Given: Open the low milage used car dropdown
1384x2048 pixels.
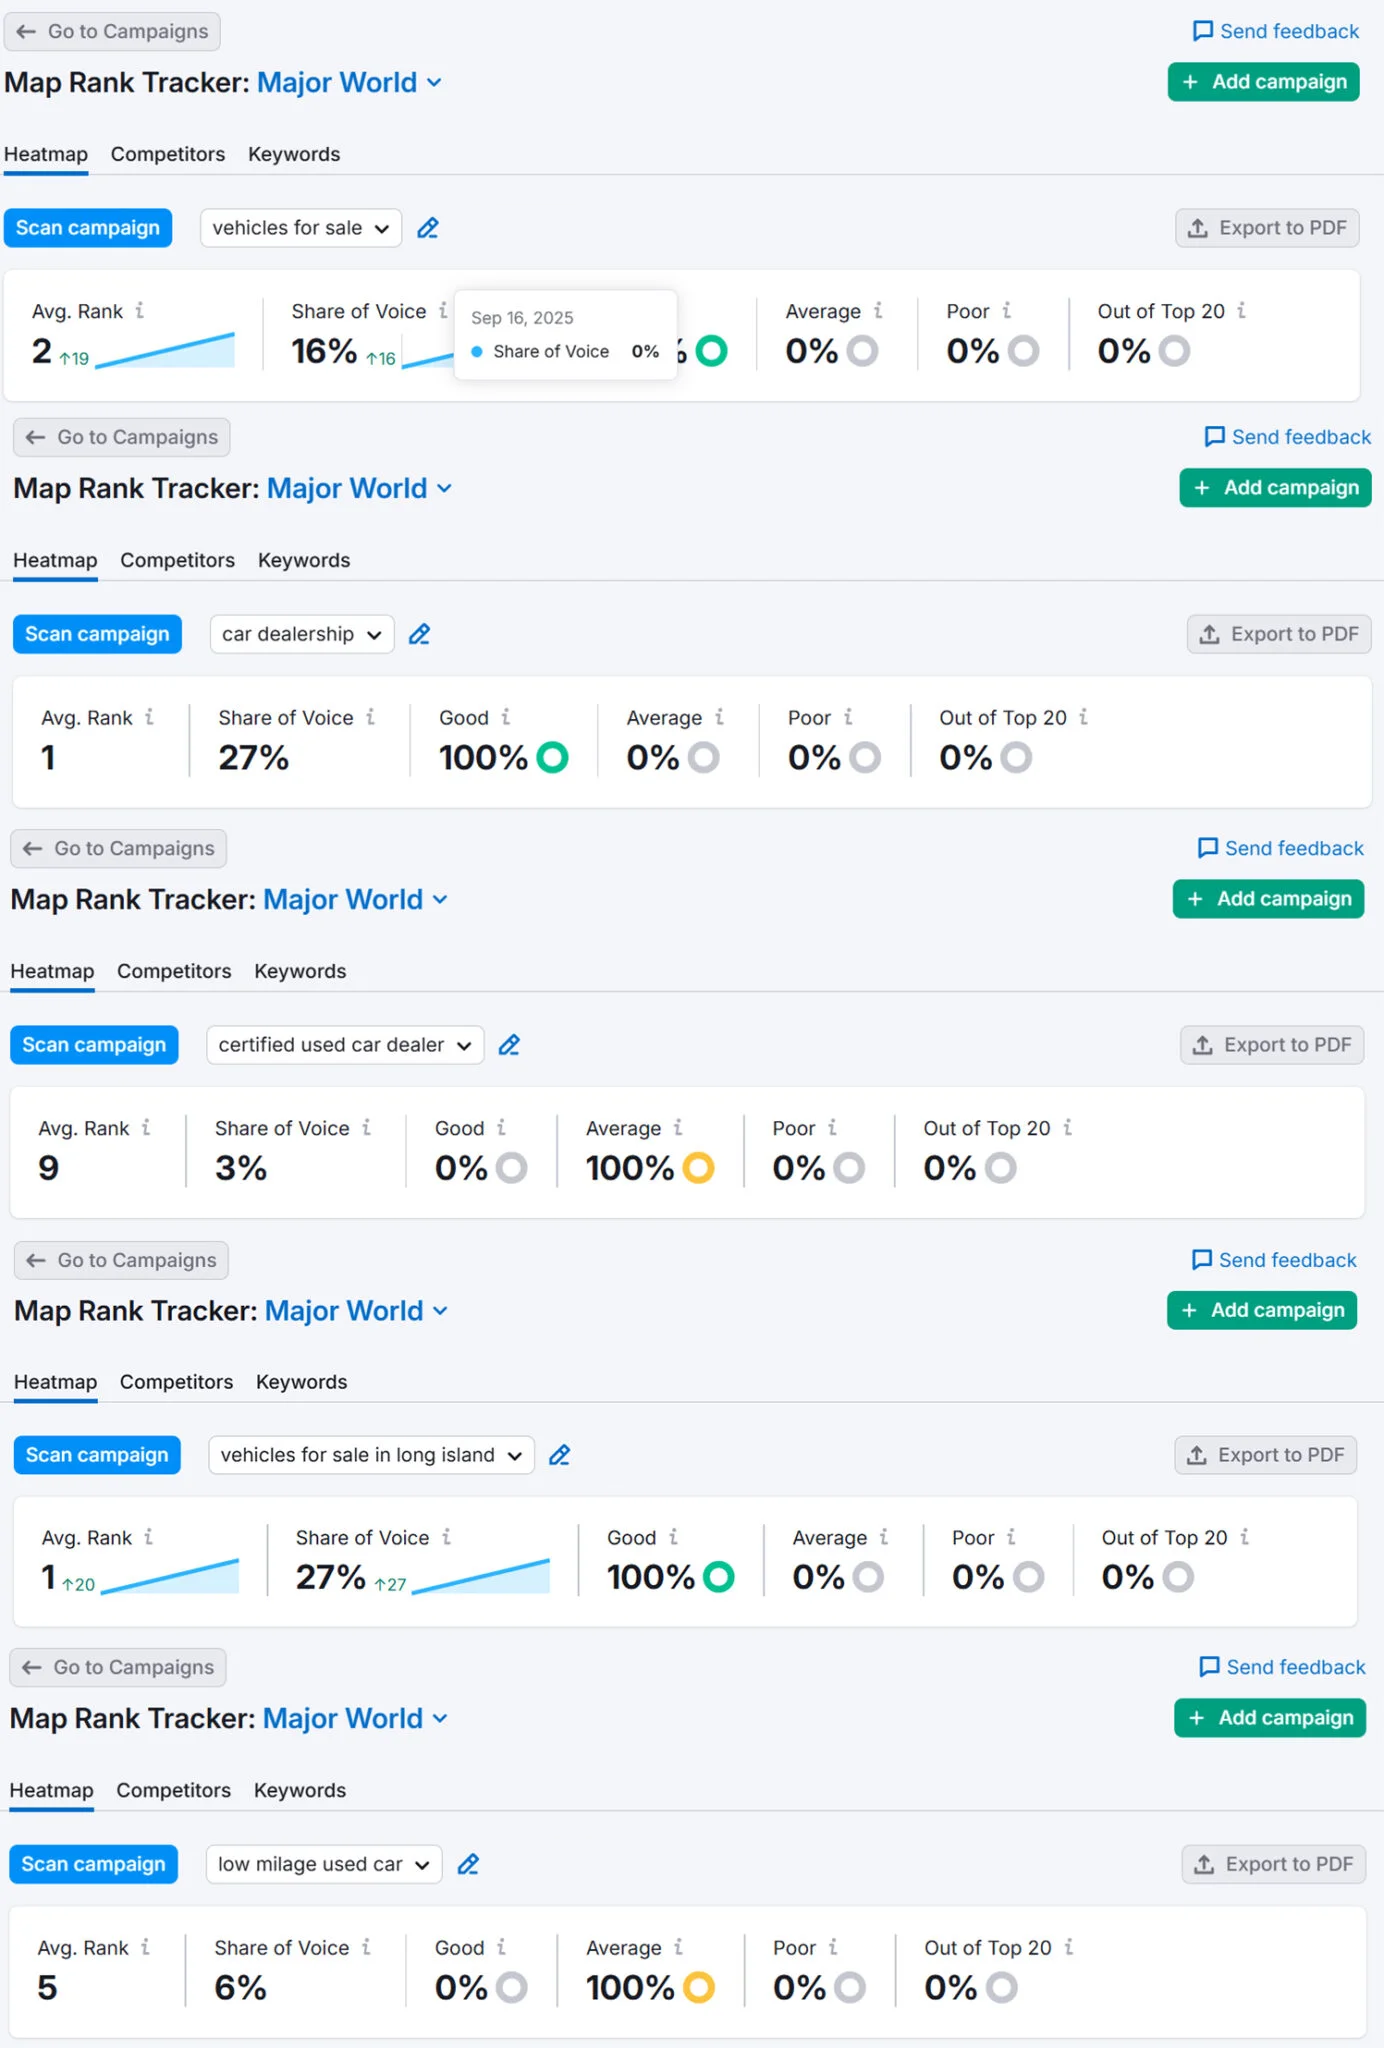Looking at the screenshot, I should tap(324, 1864).
